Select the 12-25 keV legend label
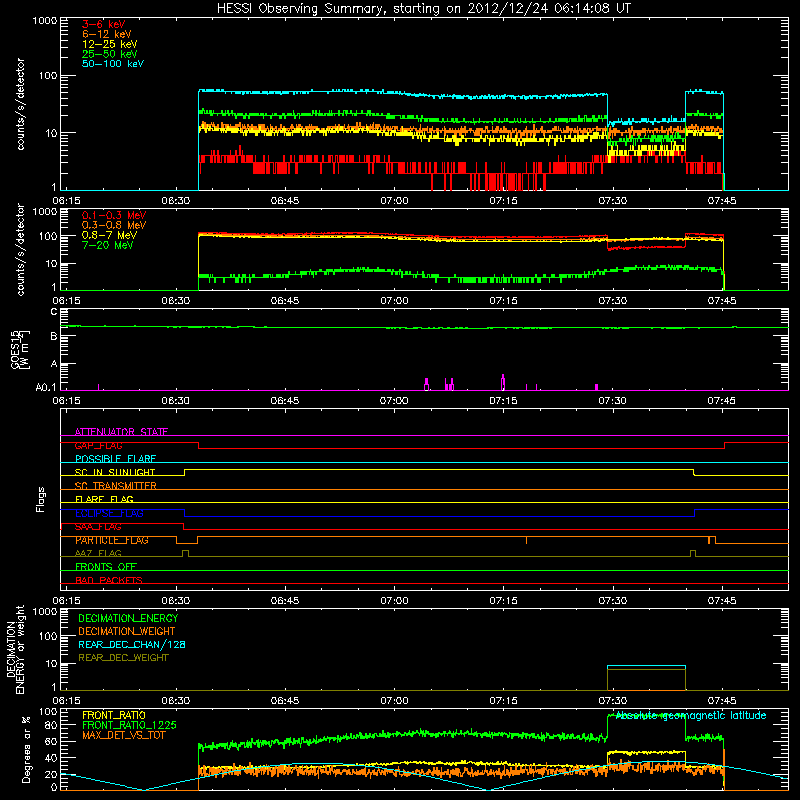The image size is (800, 800). tap(110, 44)
